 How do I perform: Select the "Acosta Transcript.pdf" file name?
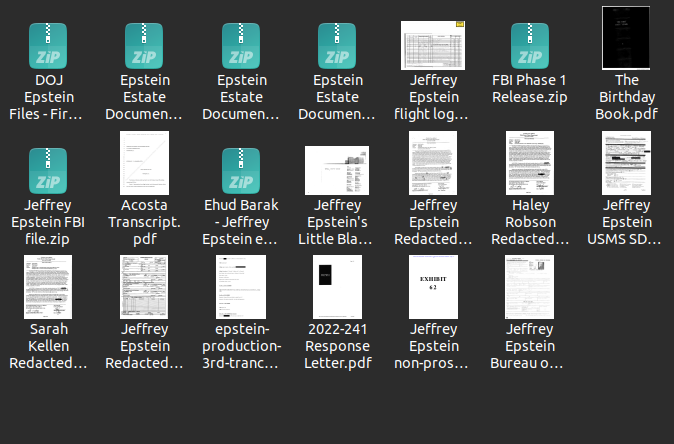144,222
